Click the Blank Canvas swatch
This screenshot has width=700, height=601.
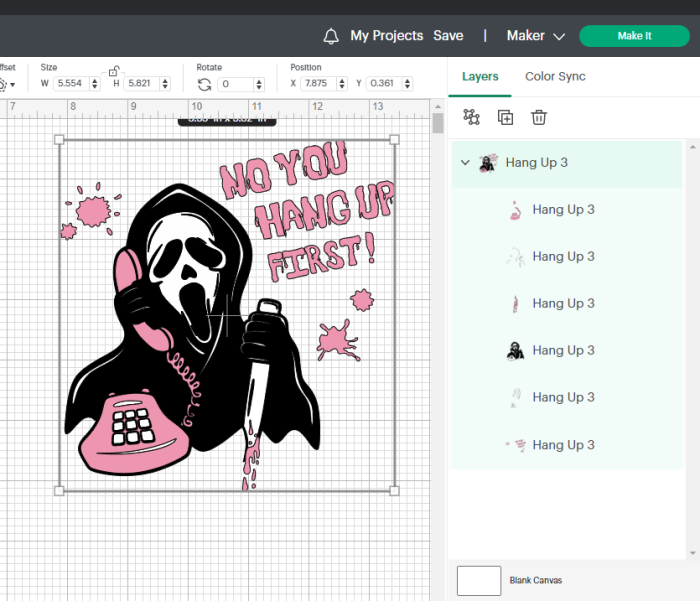coord(479,580)
